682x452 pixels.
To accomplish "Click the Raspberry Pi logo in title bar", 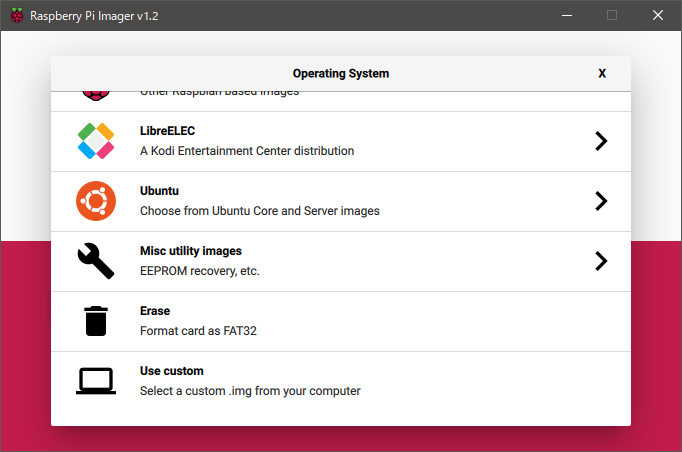I will [x=17, y=15].
